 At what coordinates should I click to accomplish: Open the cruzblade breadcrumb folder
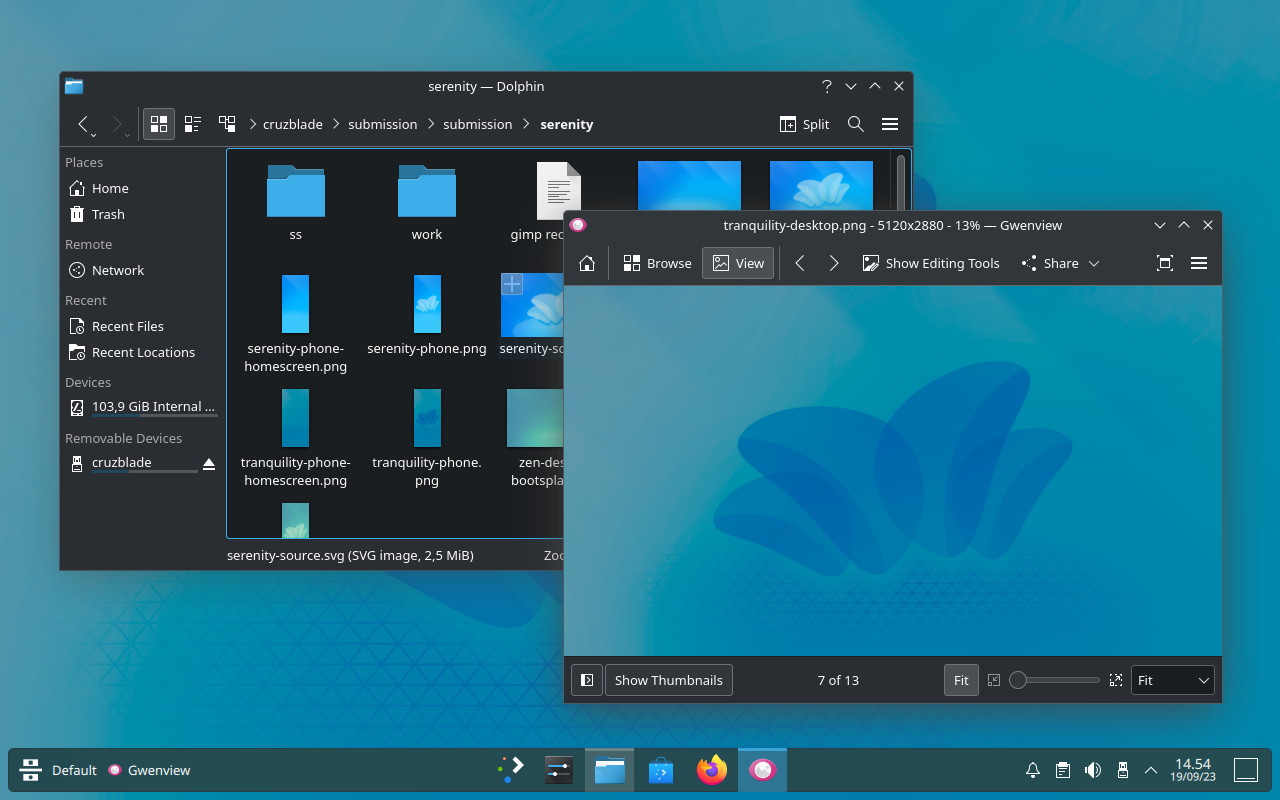coord(292,124)
